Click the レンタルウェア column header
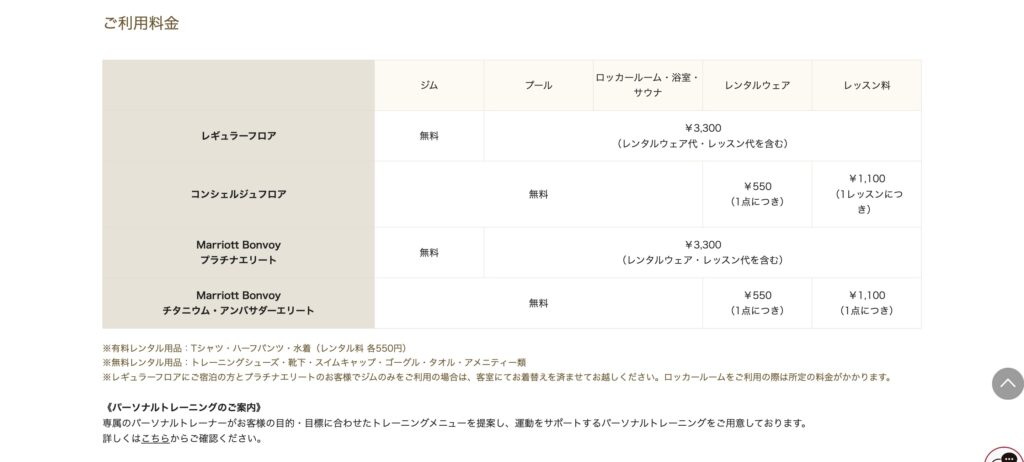1024x462 pixels. pos(757,86)
